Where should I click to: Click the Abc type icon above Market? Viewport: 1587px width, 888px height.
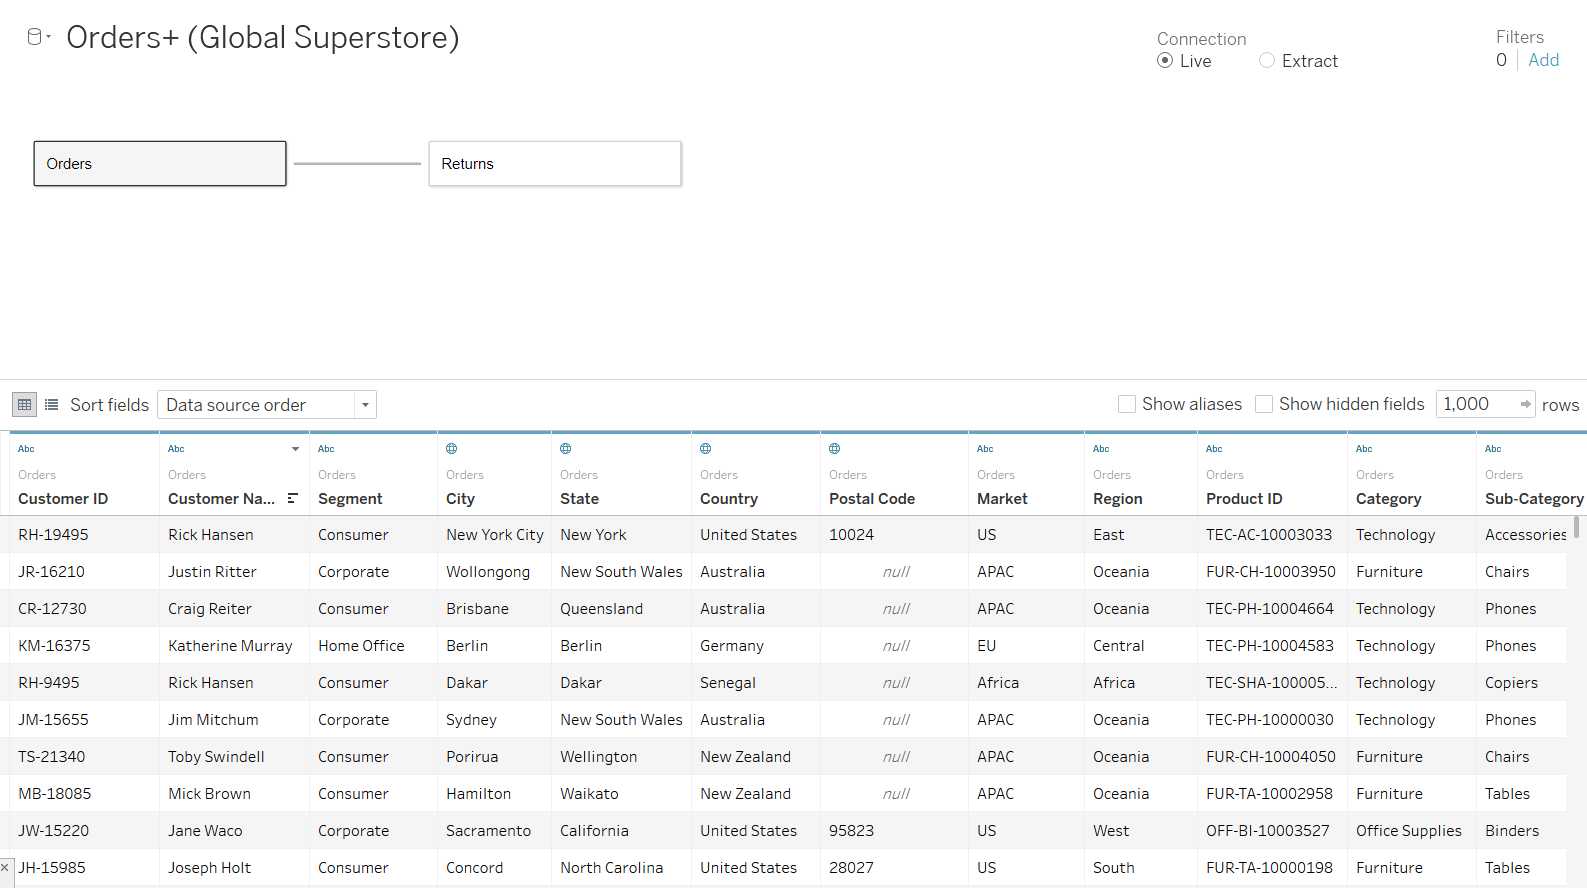985,449
